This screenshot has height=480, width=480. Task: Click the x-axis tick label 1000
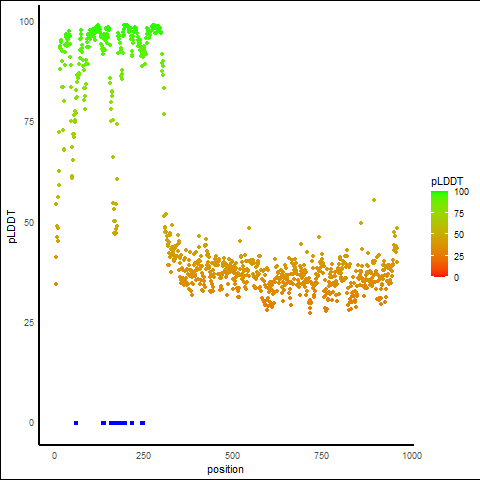click(412, 456)
